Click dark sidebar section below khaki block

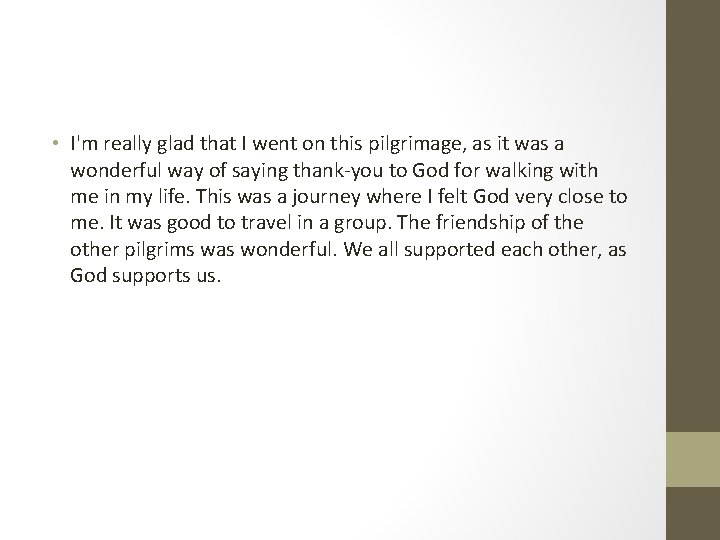(x=692, y=513)
